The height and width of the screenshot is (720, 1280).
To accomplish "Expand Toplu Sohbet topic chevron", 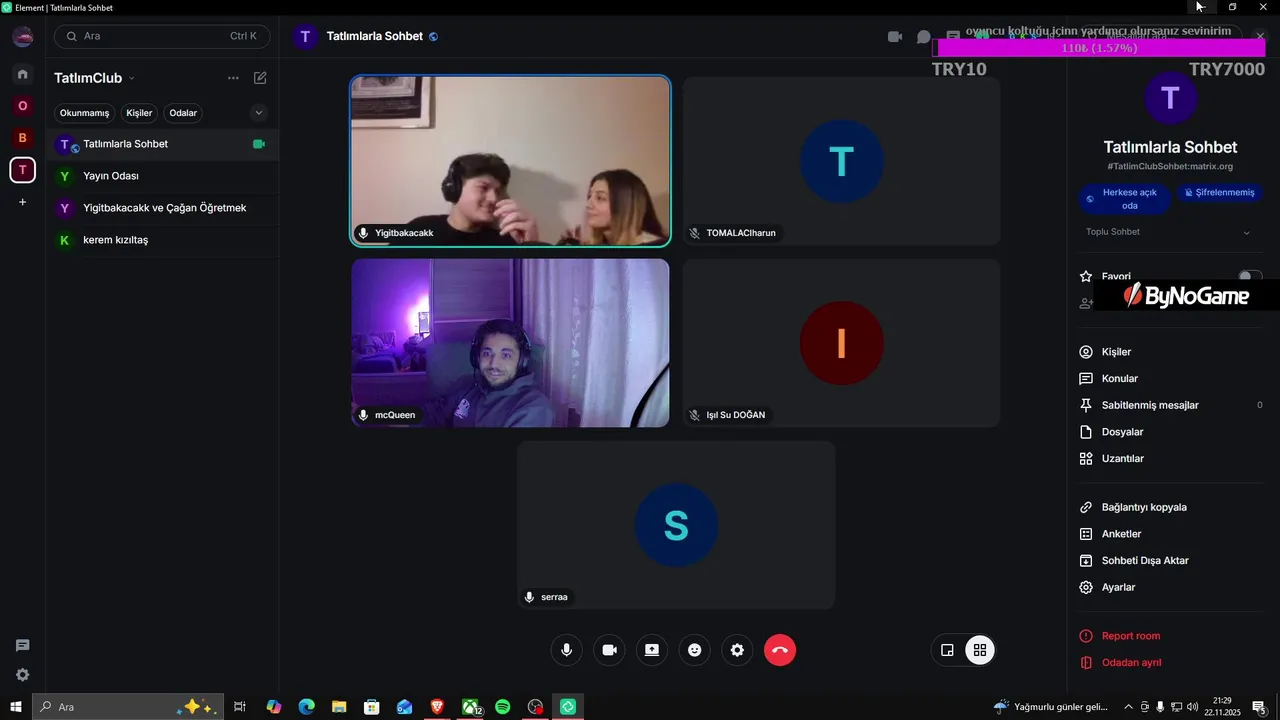I will 1246,233.
